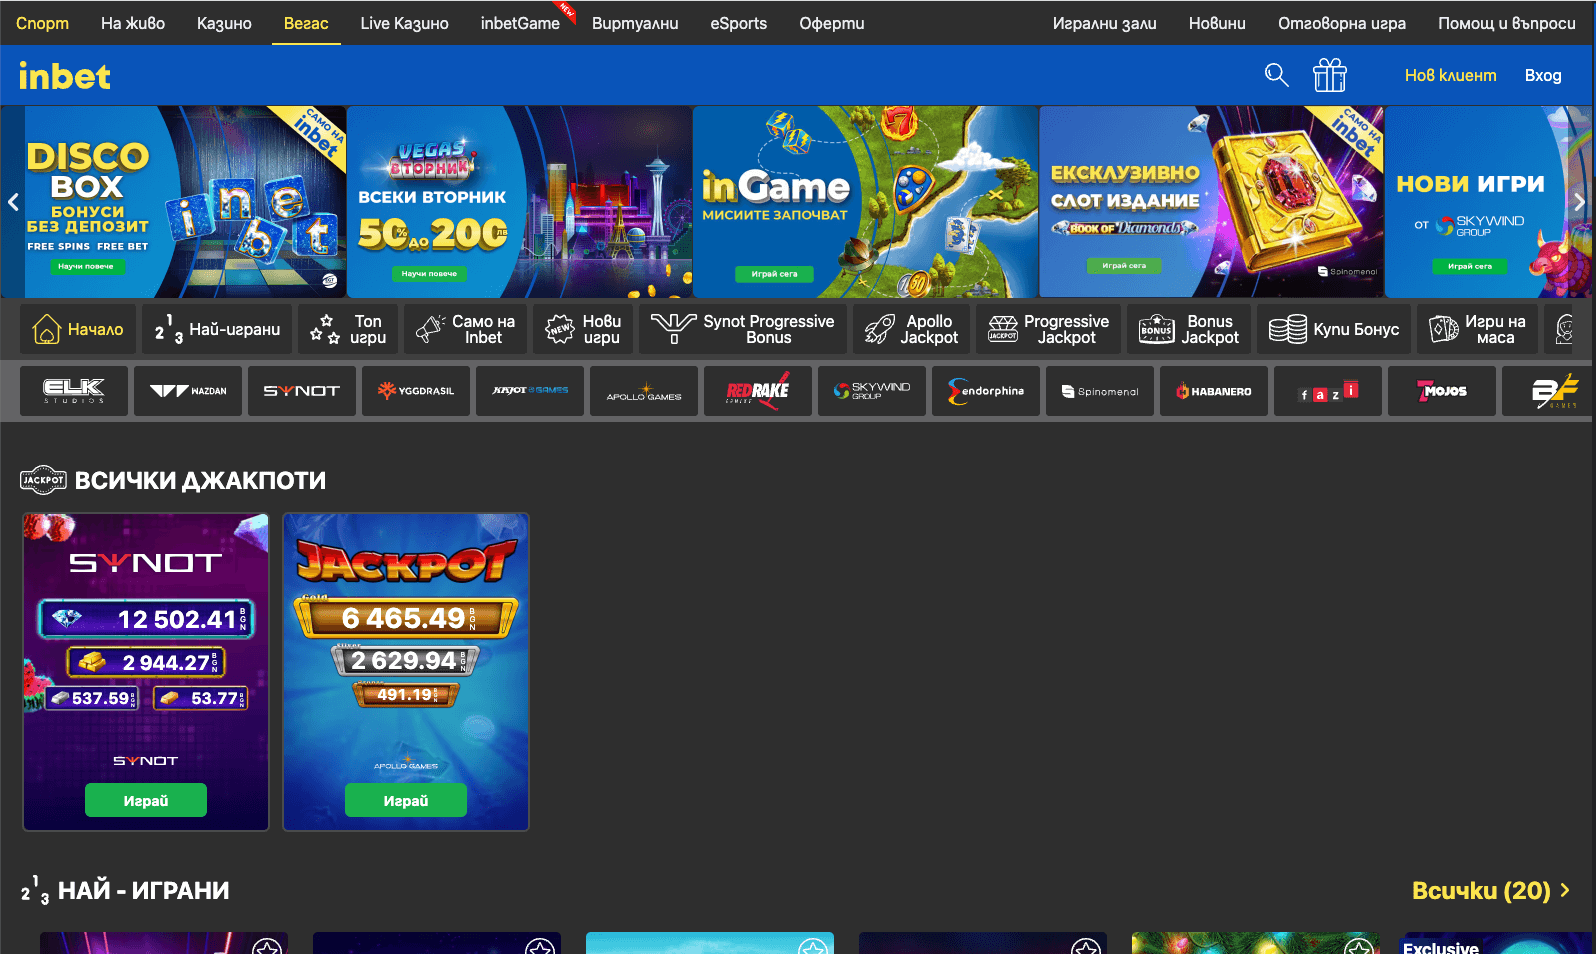Screen dimensions: 1596x954
Task: Open the Apollo Jackpot category tab
Action: click(x=911, y=329)
